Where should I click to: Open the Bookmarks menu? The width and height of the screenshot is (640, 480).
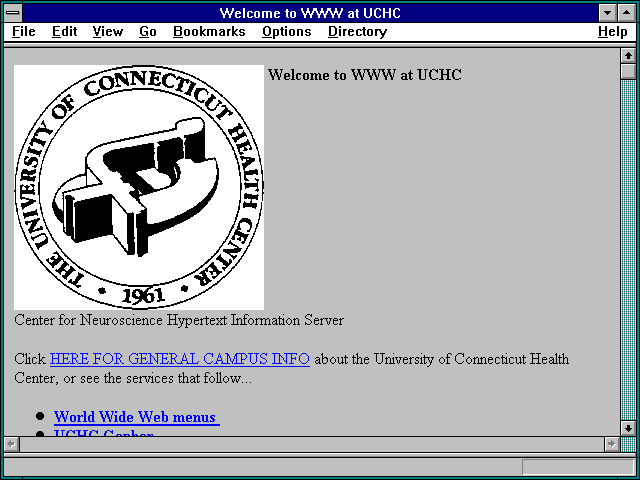209,32
